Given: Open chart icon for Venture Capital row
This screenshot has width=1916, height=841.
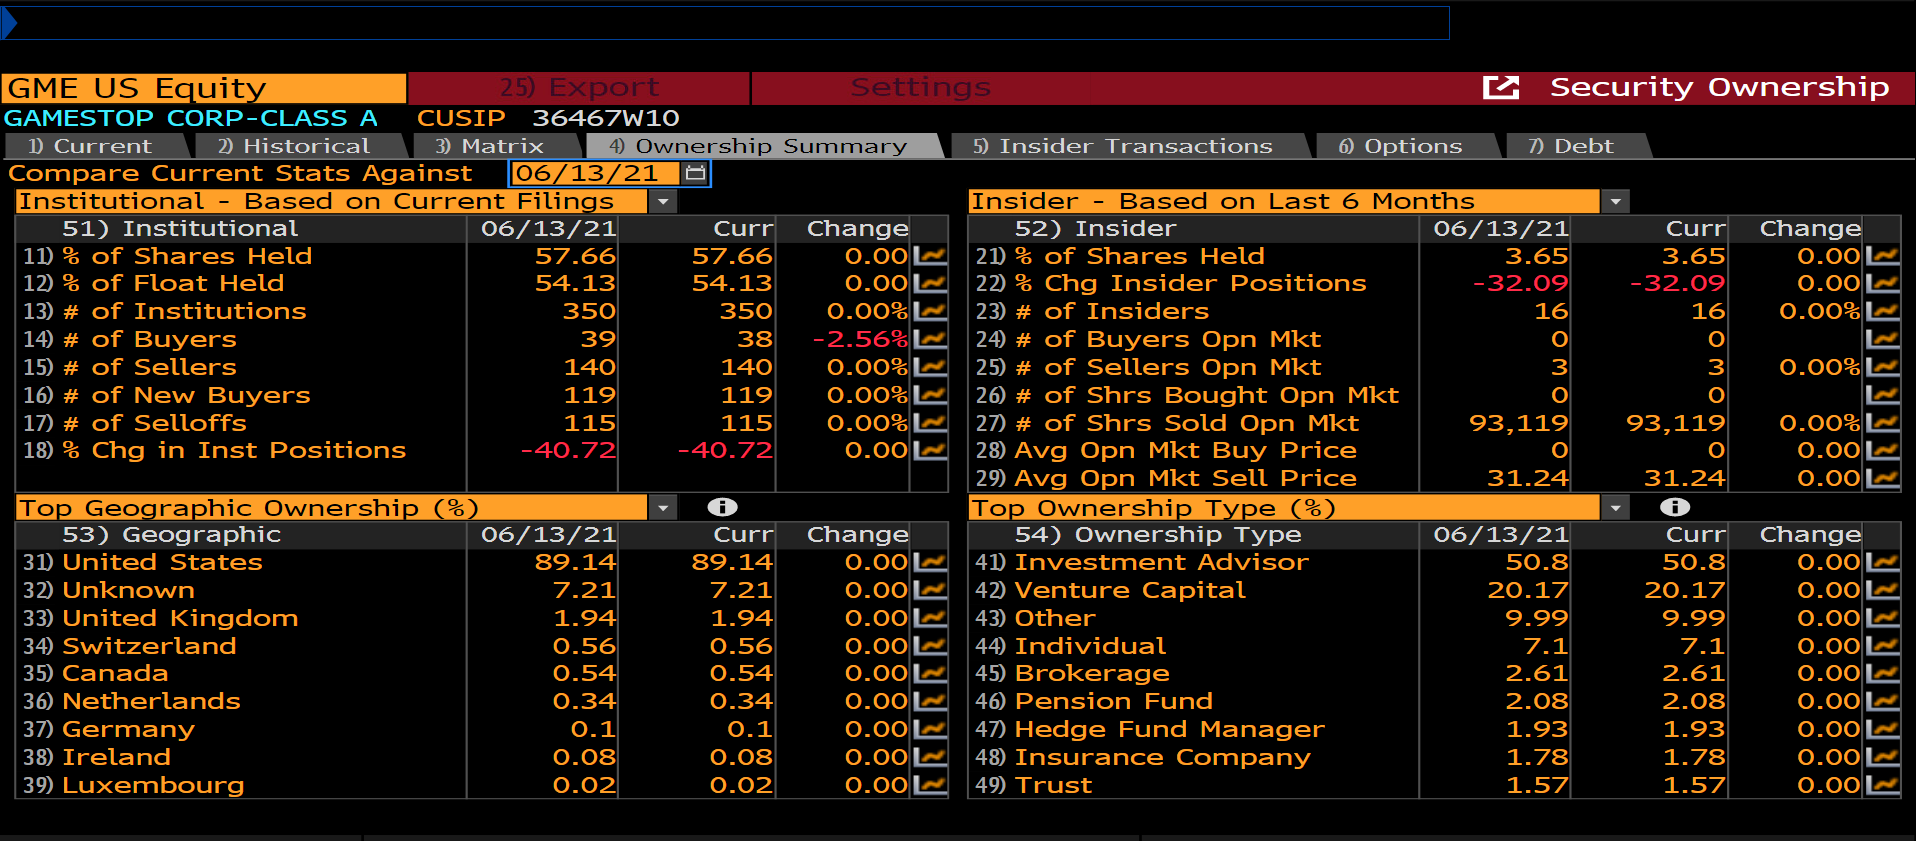Looking at the screenshot, I should (1883, 591).
